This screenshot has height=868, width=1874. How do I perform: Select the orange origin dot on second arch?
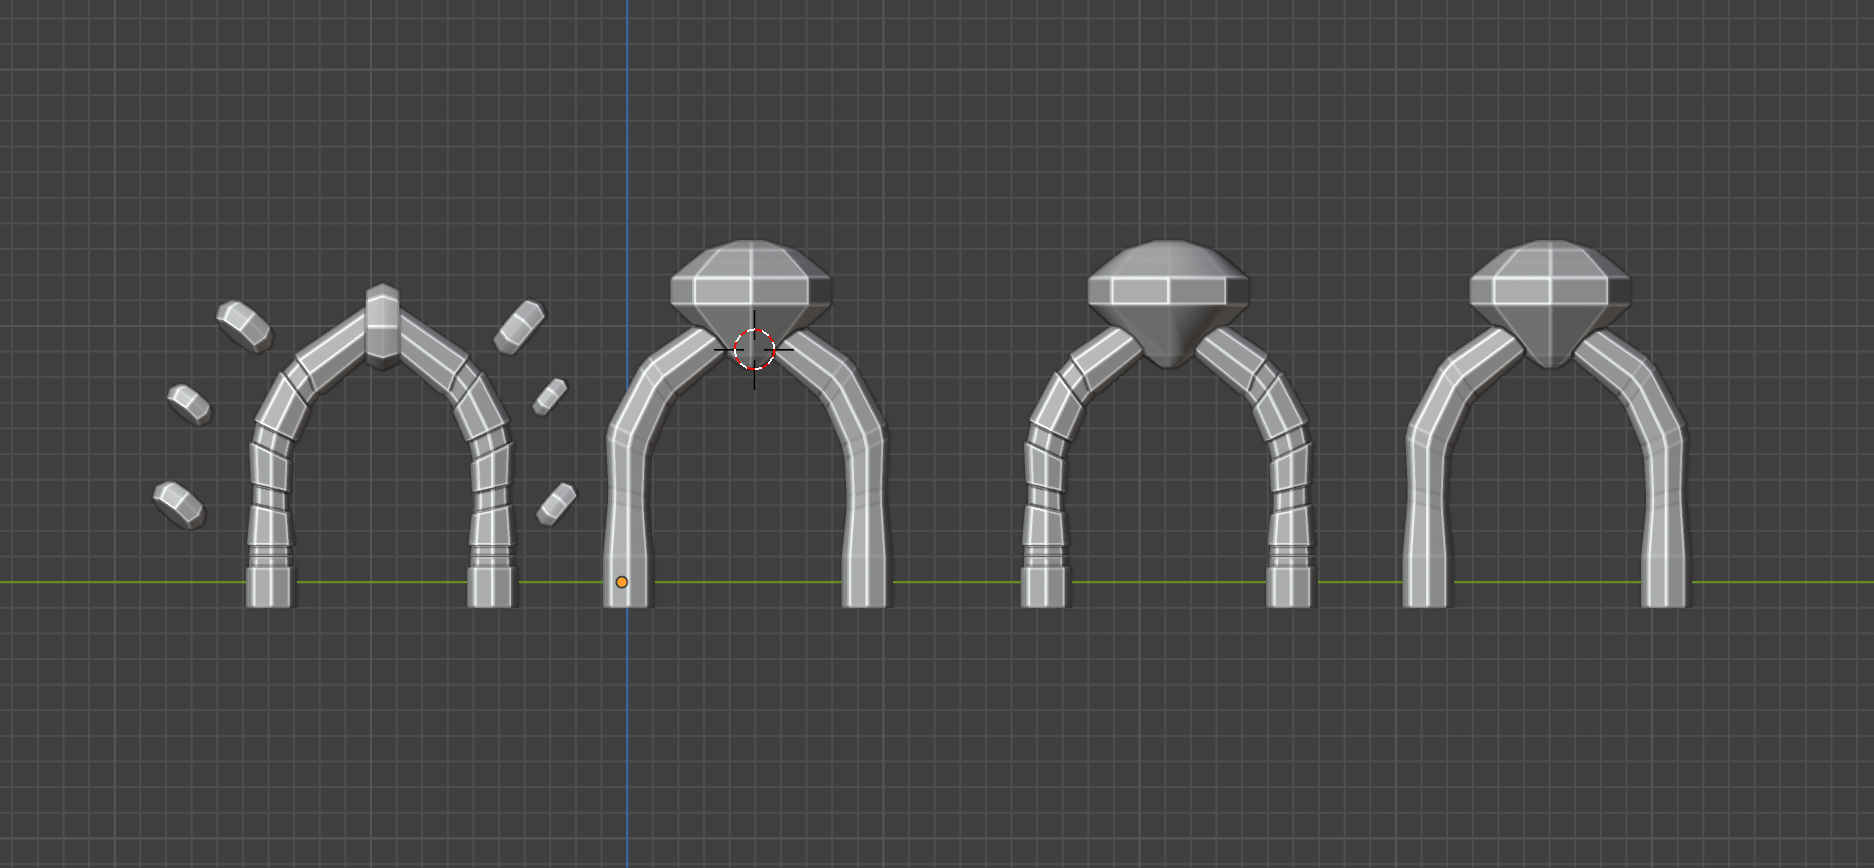click(622, 582)
